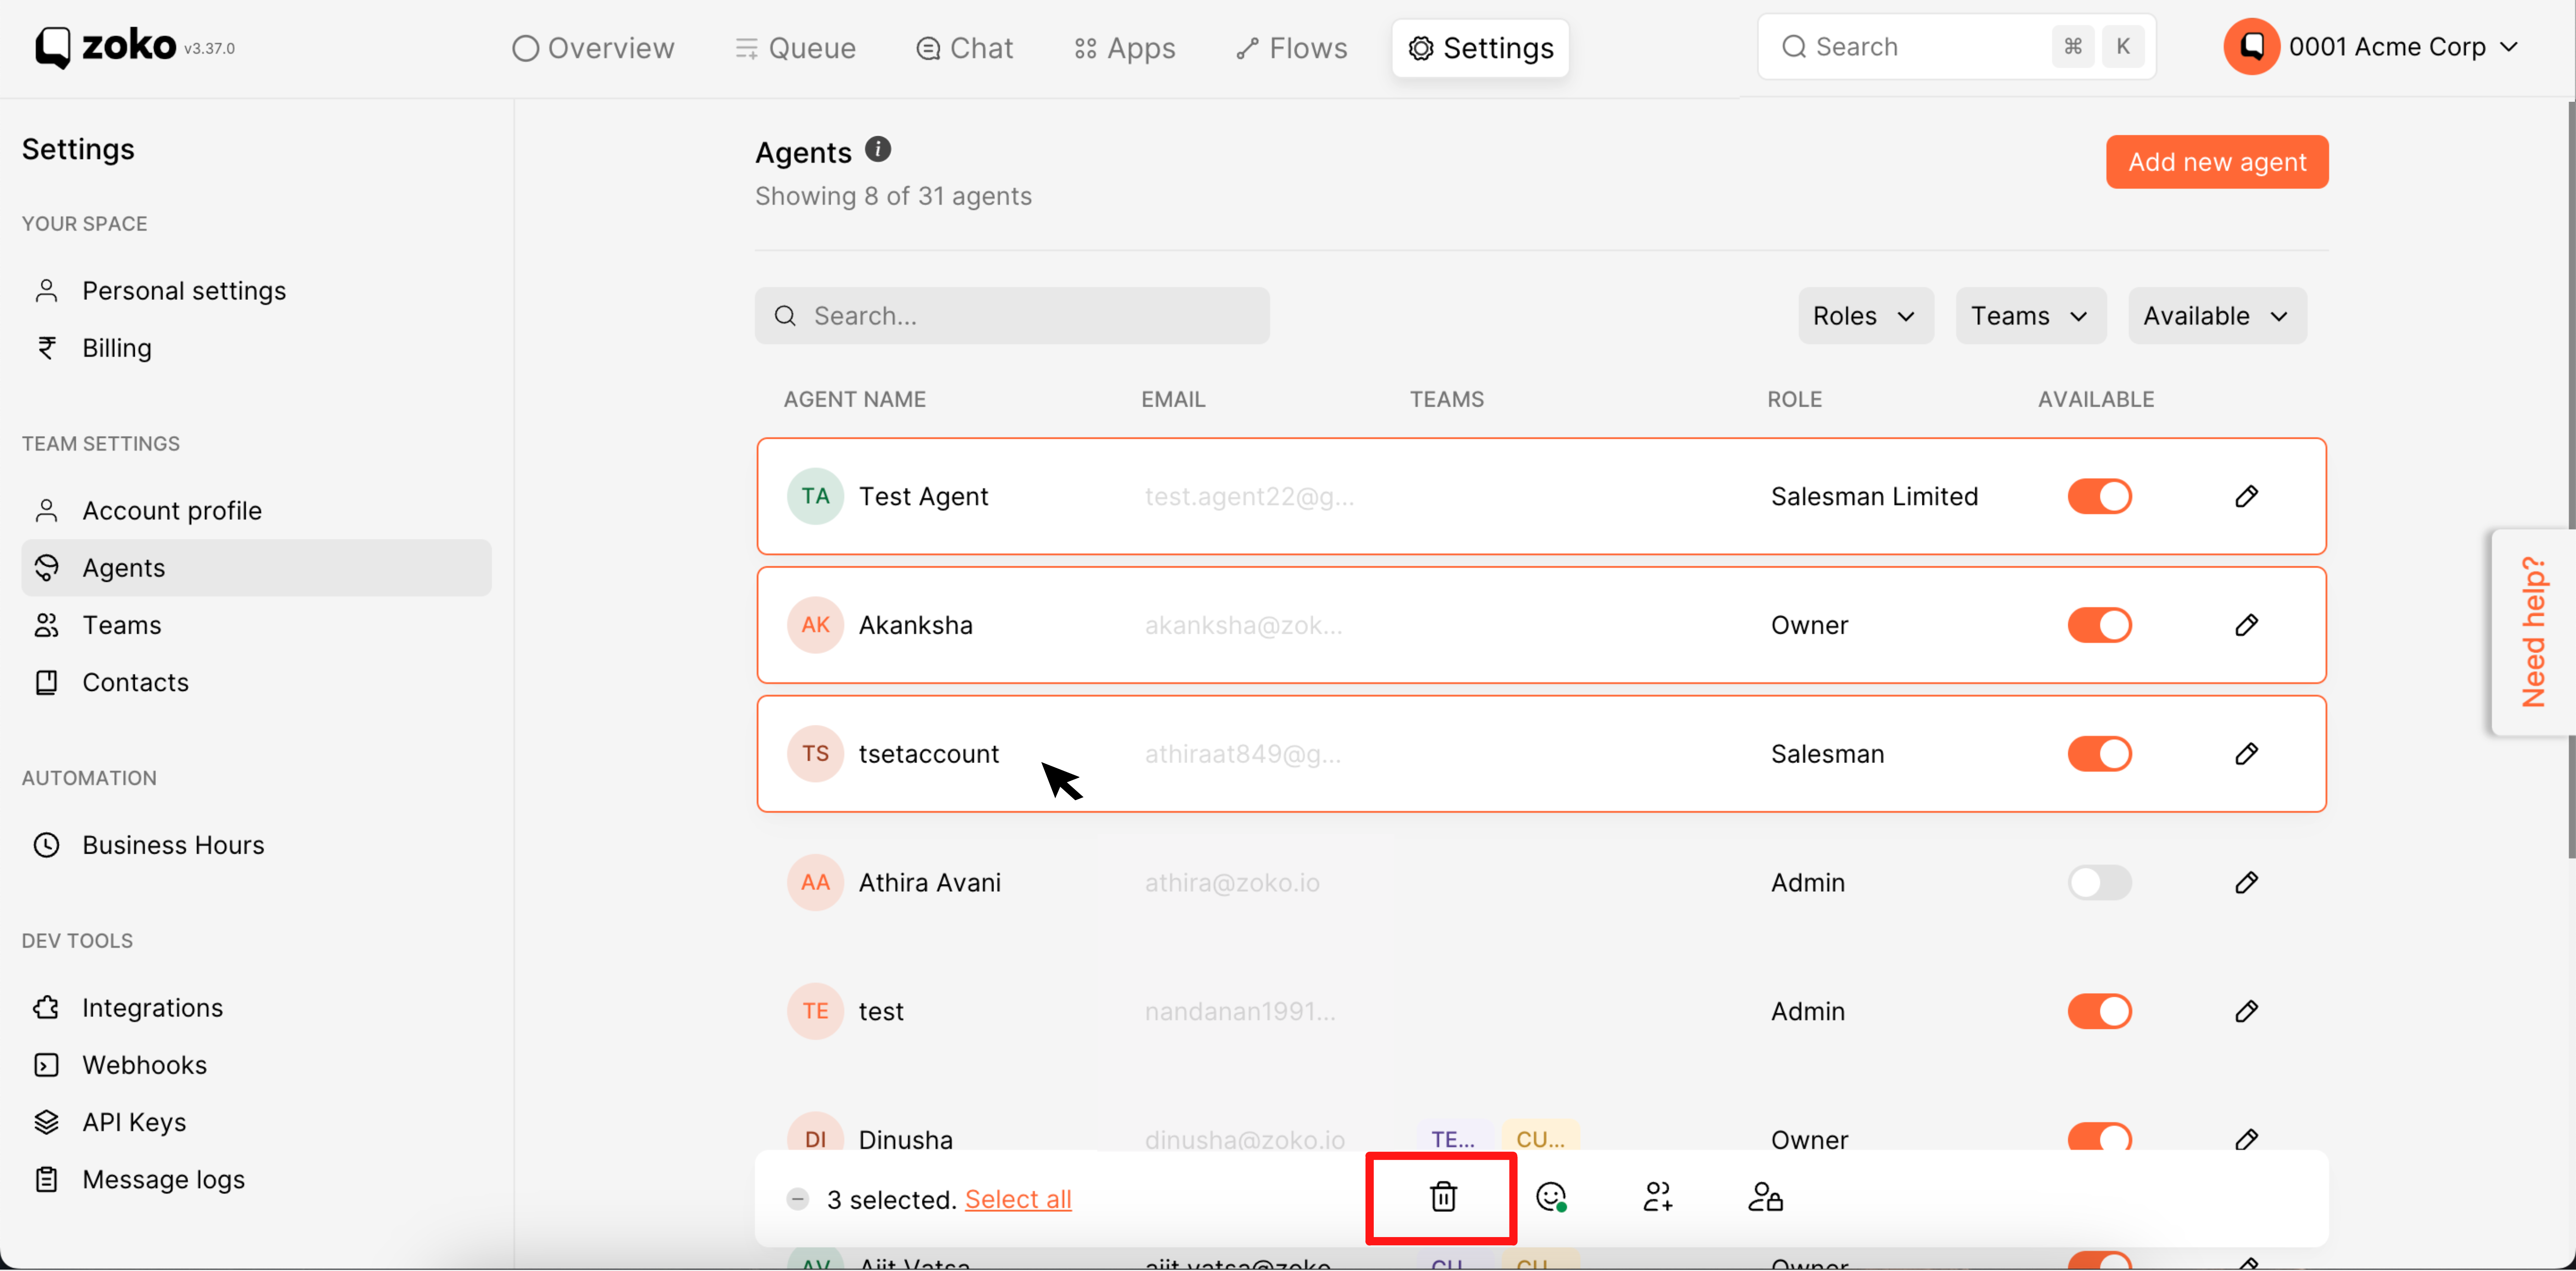Screen dimensions: 2576x1271
Task: Open Billing in sidebar
Action: pyautogui.click(x=256, y=348)
